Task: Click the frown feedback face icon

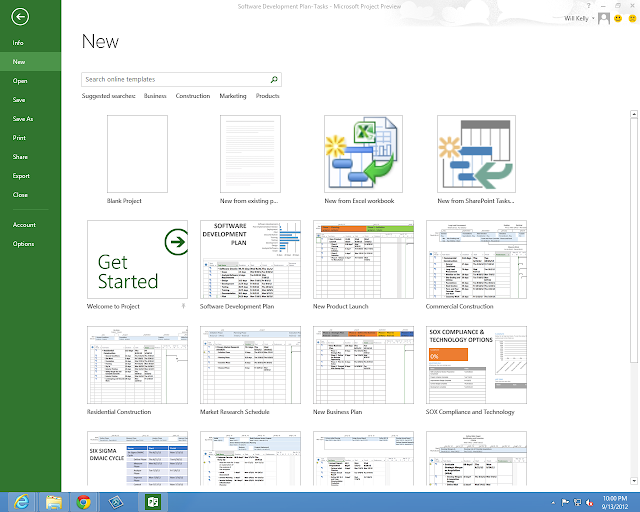Action: [632, 18]
